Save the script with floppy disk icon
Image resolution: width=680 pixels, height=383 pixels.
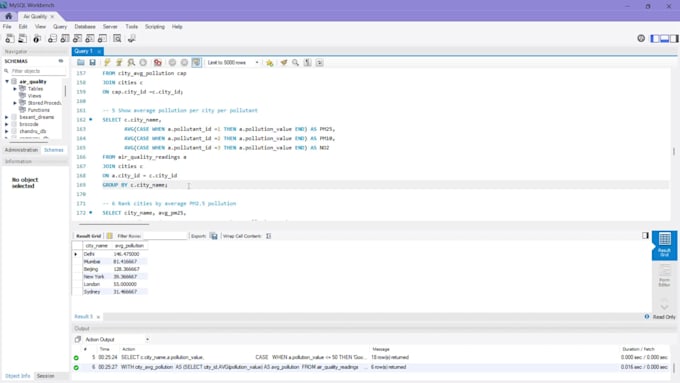point(92,62)
